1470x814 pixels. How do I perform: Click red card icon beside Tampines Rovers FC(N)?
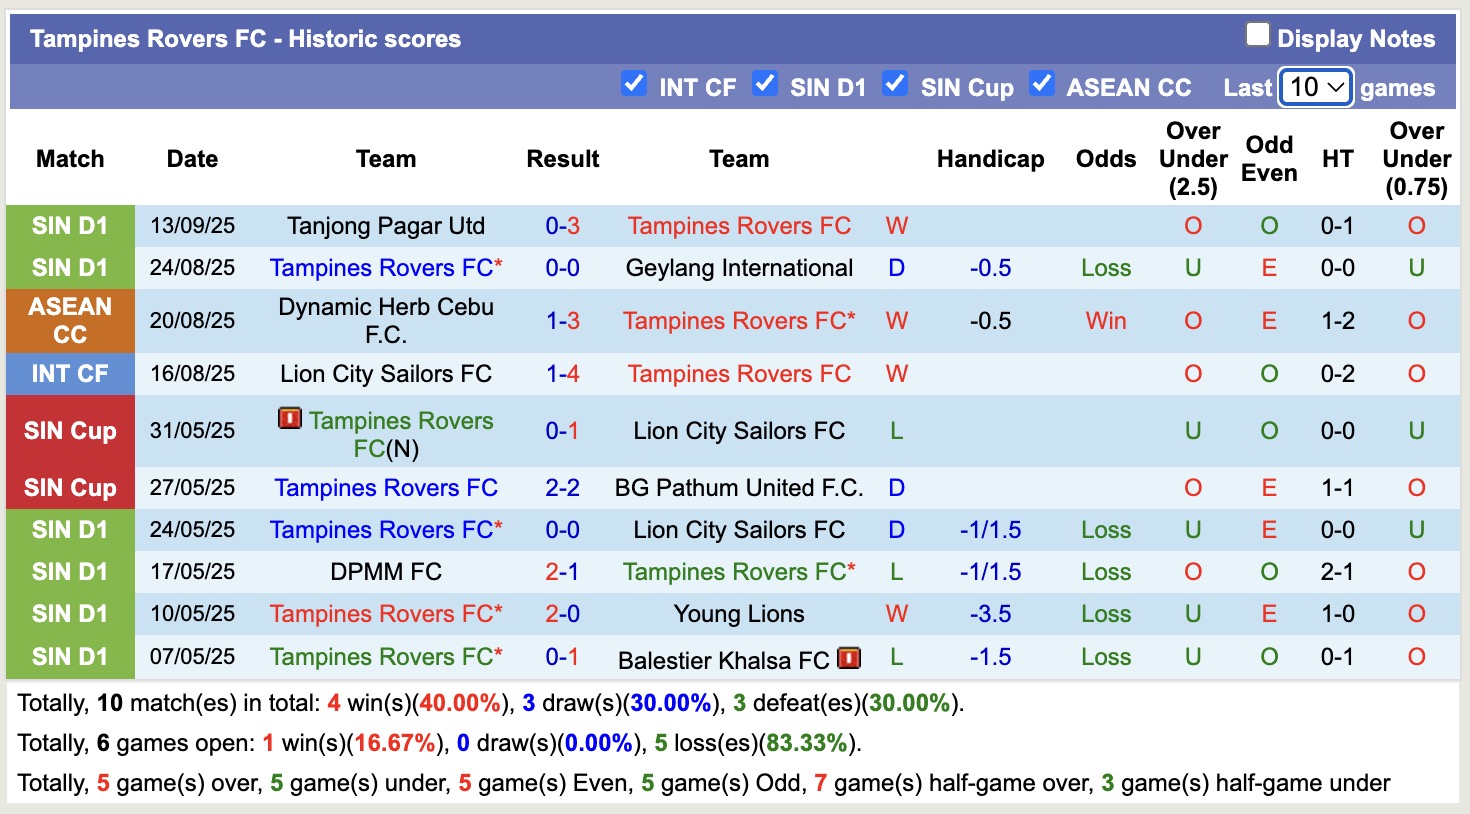point(290,418)
